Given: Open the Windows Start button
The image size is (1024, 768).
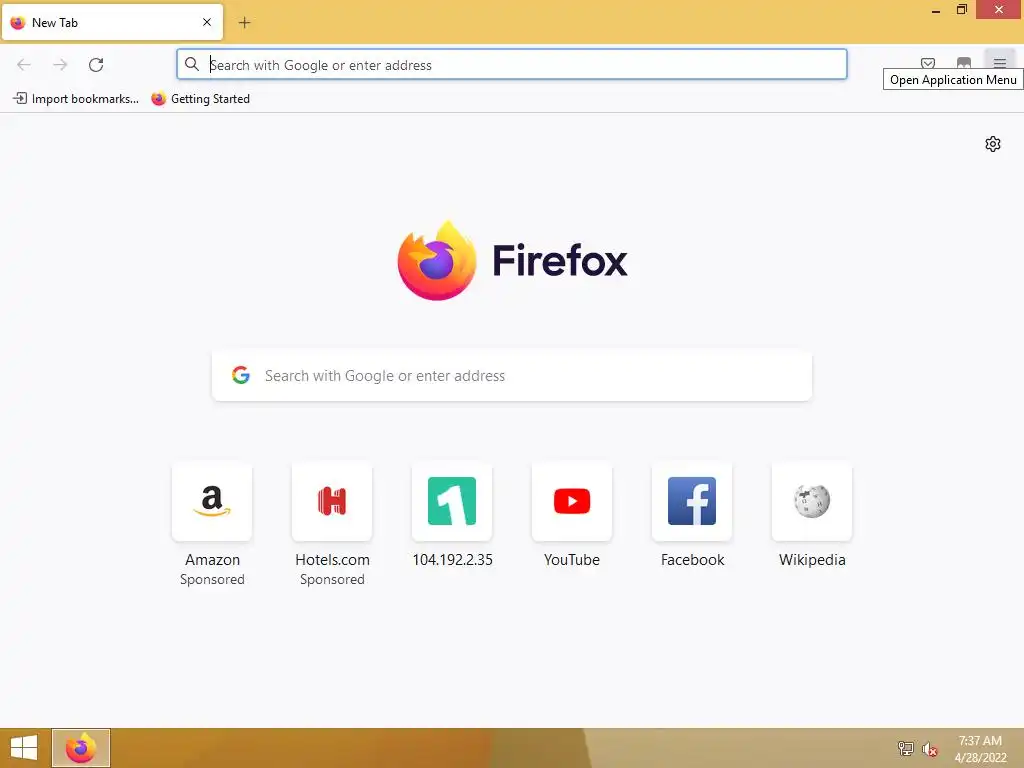Looking at the screenshot, I should pyautogui.click(x=24, y=748).
